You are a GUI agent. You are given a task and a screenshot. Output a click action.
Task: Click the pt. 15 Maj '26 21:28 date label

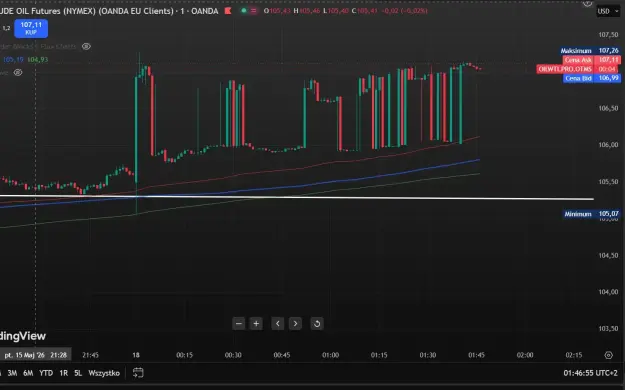coord(35,355)
